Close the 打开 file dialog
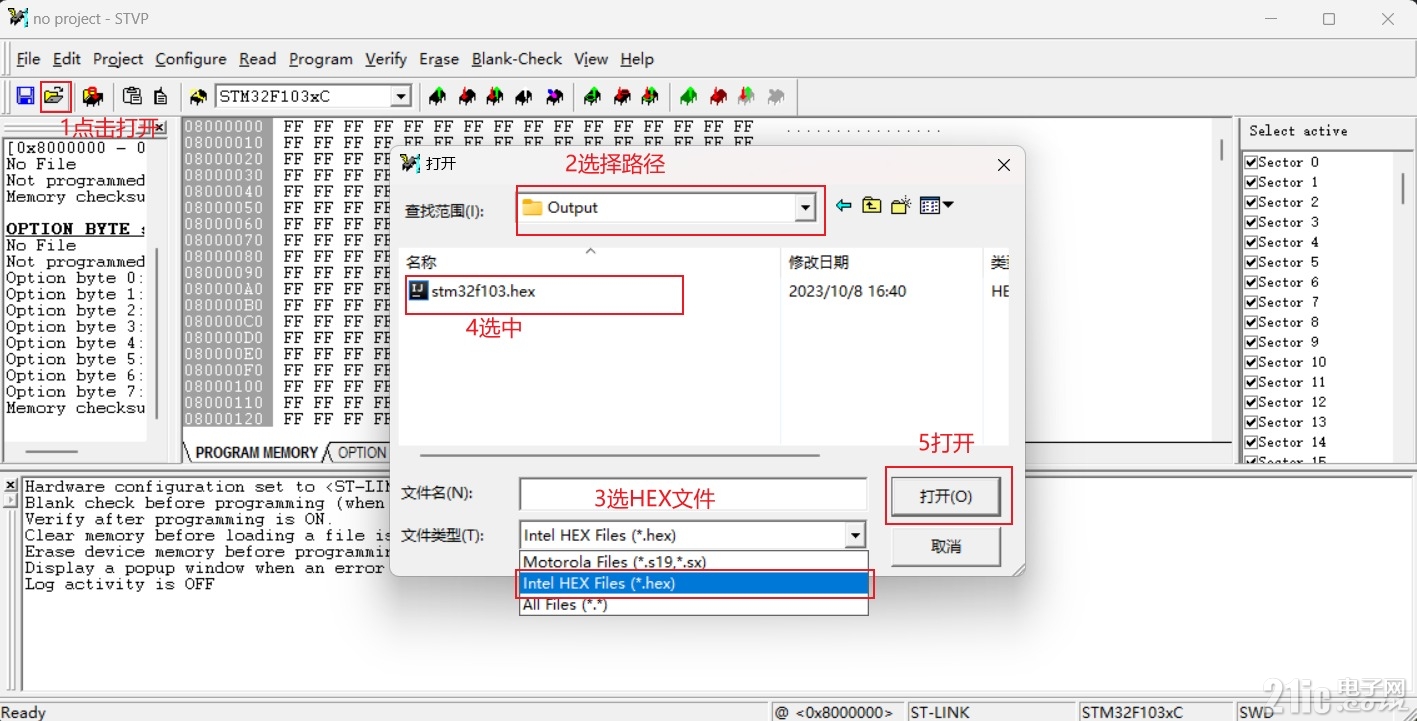The width and height of the screenshot is (1417, 721). pos(1004,165)
